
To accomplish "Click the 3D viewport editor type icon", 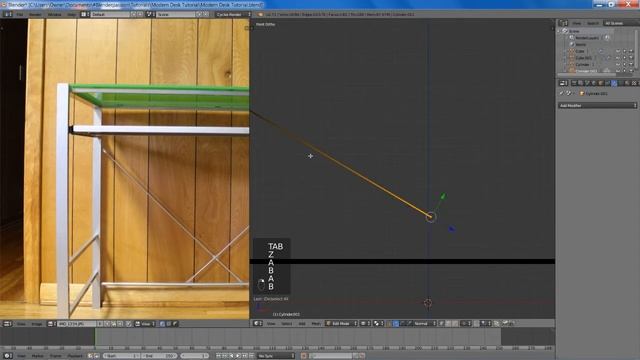I will [x=258, y=323].
